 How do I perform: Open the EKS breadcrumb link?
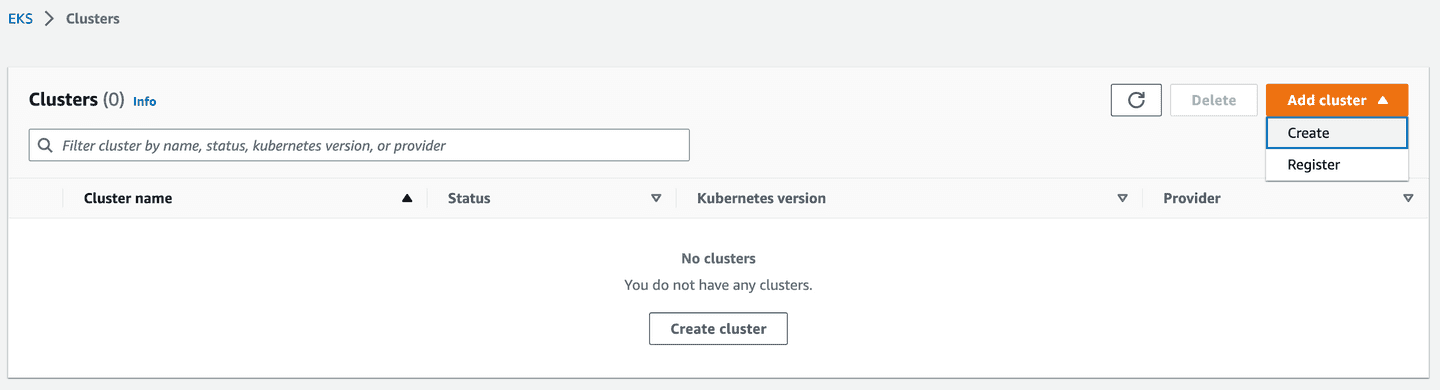click(20, 19)
